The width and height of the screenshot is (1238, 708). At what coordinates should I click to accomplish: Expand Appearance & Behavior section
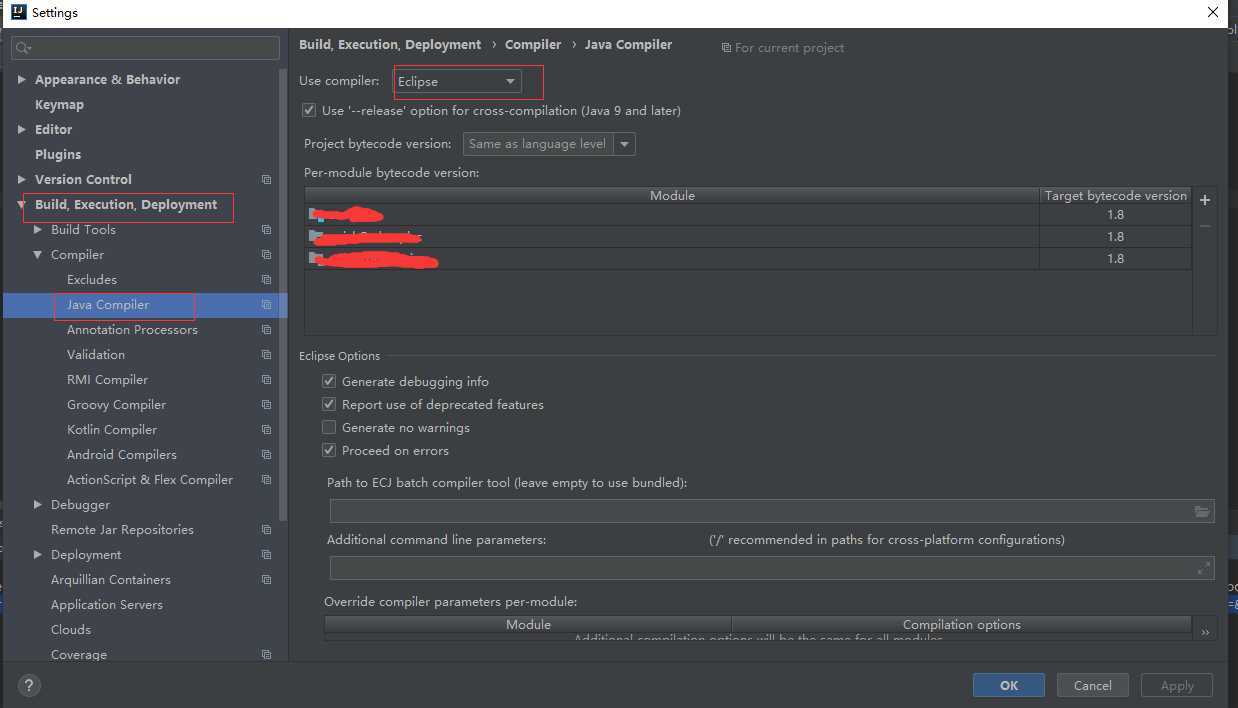pos(22,80)
